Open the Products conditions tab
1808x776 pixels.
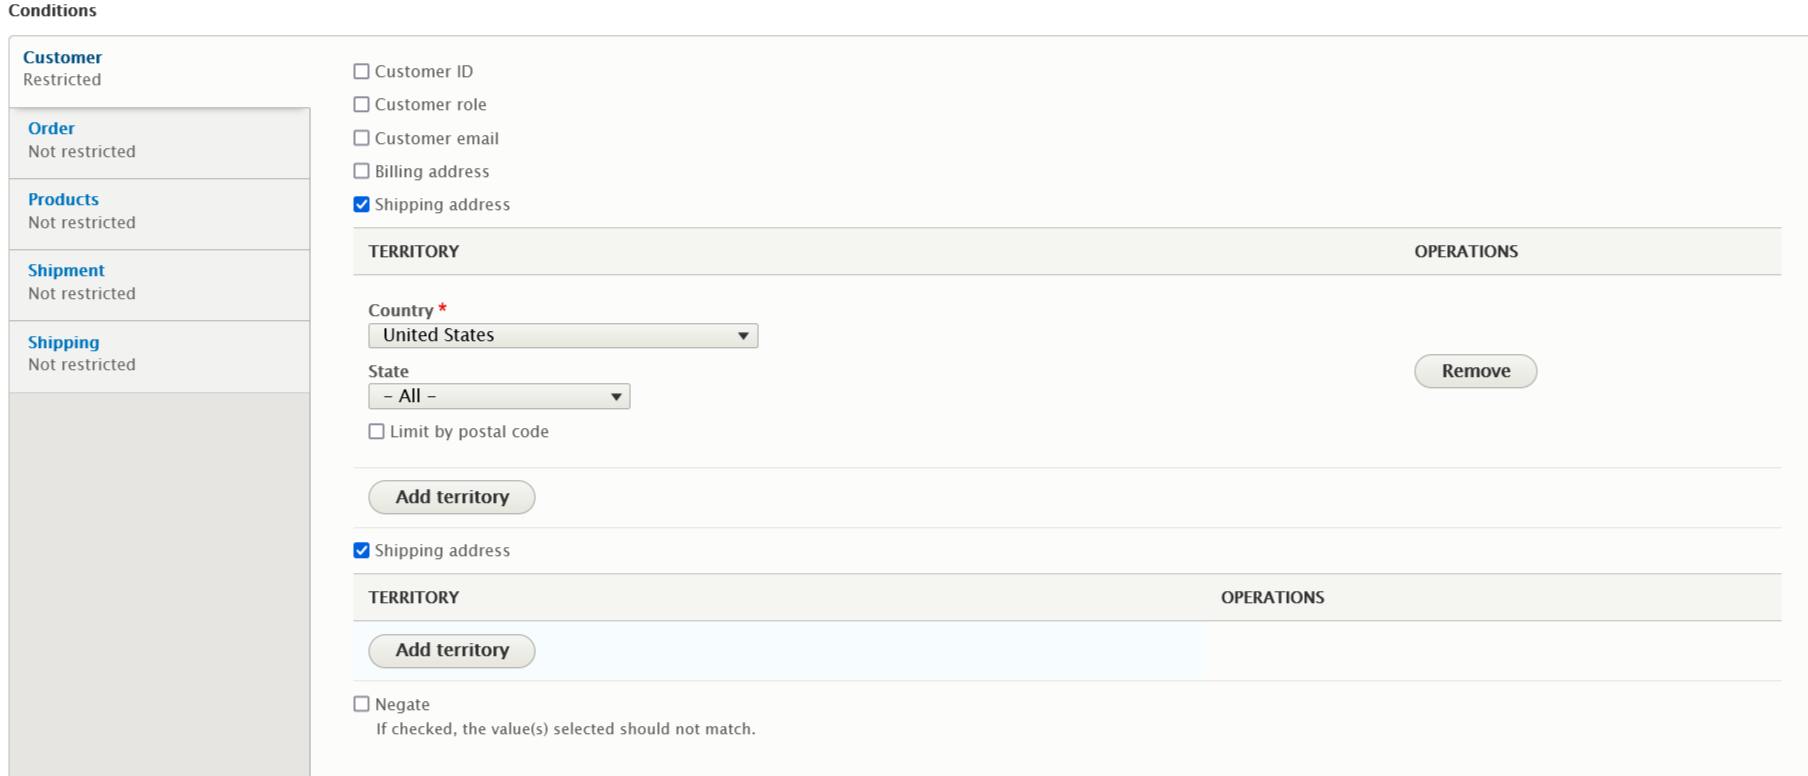159,211
